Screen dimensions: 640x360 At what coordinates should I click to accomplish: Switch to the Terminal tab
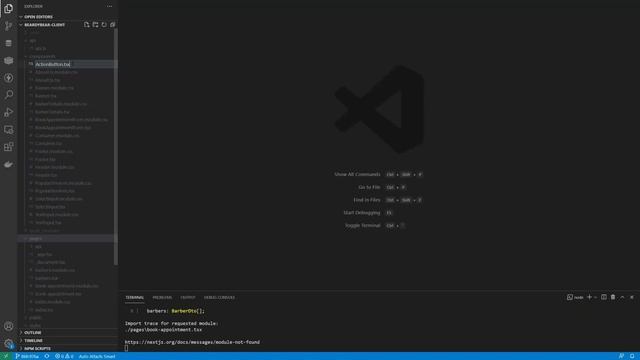(134, 298)
